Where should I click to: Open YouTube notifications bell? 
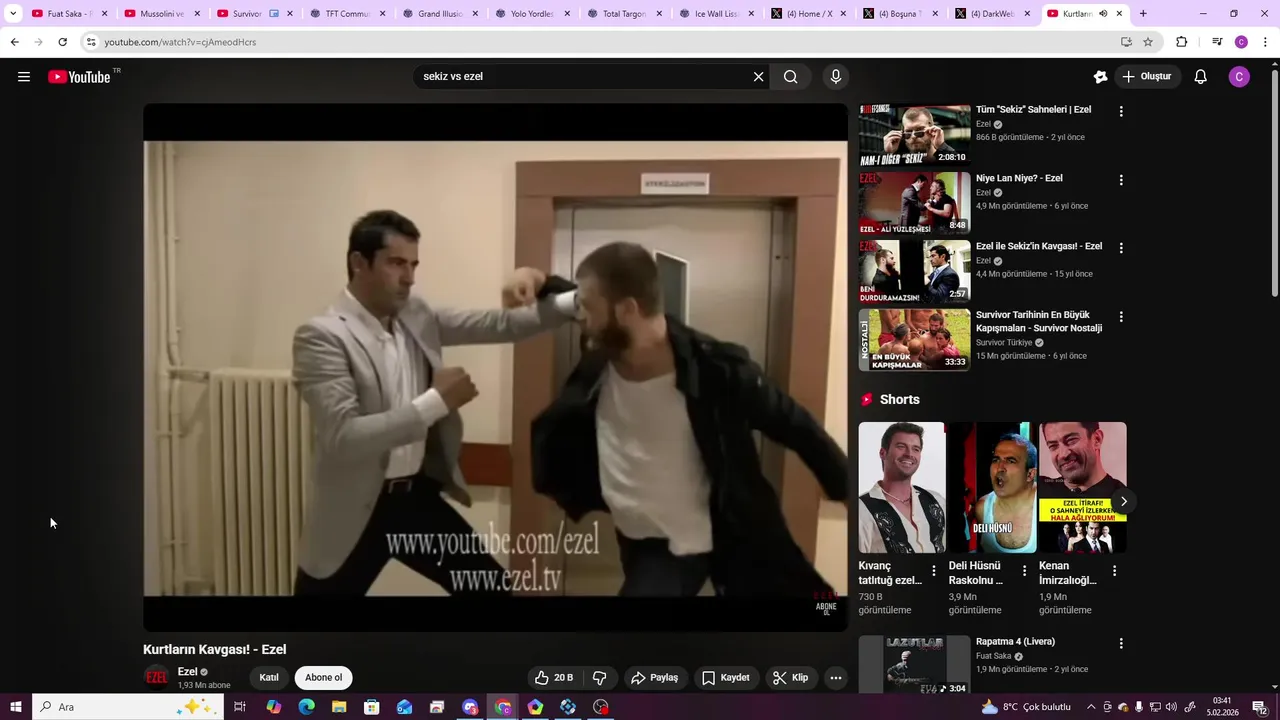point(1200,77)
